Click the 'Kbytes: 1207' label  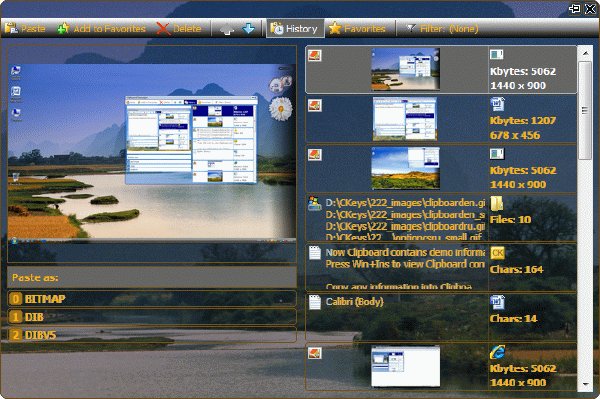(523, 121)
